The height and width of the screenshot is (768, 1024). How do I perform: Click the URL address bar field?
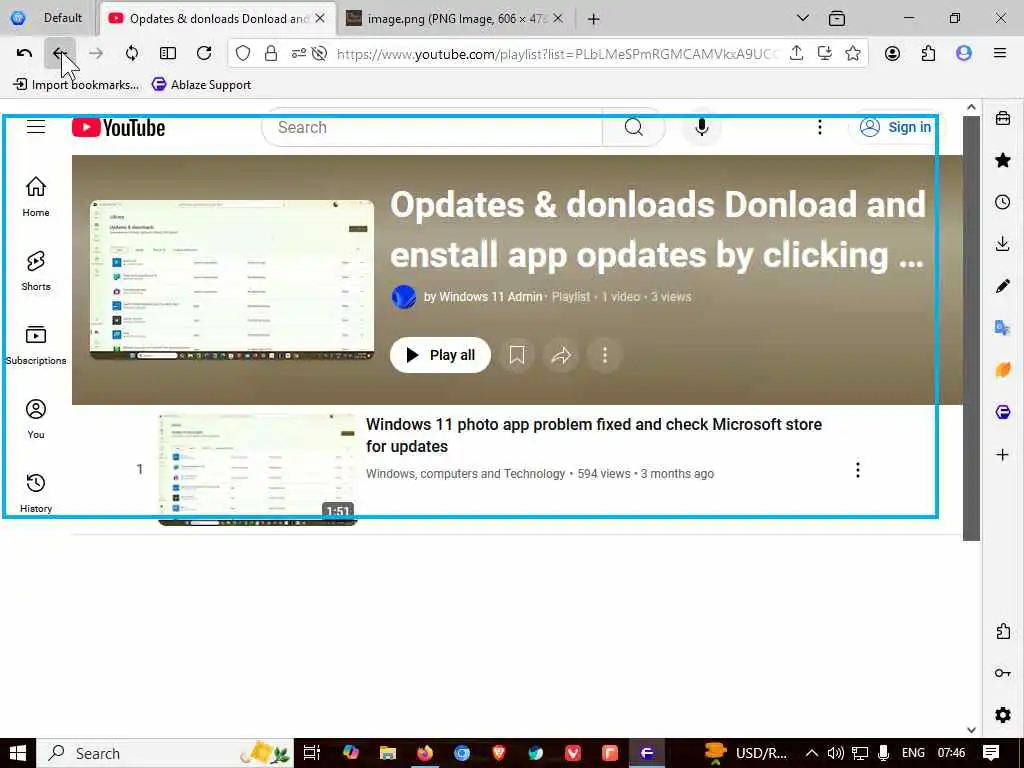click(x=556, y=54)
